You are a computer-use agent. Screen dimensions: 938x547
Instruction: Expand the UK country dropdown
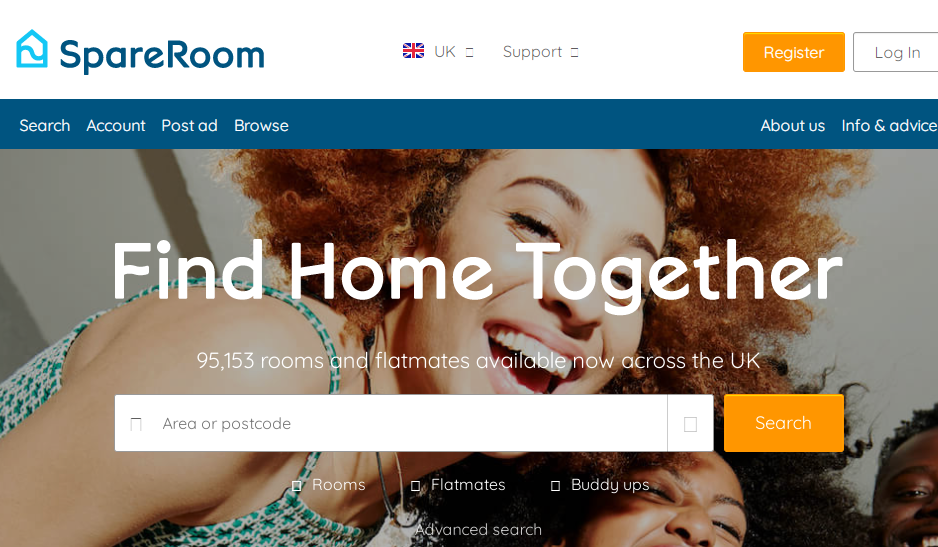pyautogui.click(x=438, y=51)
